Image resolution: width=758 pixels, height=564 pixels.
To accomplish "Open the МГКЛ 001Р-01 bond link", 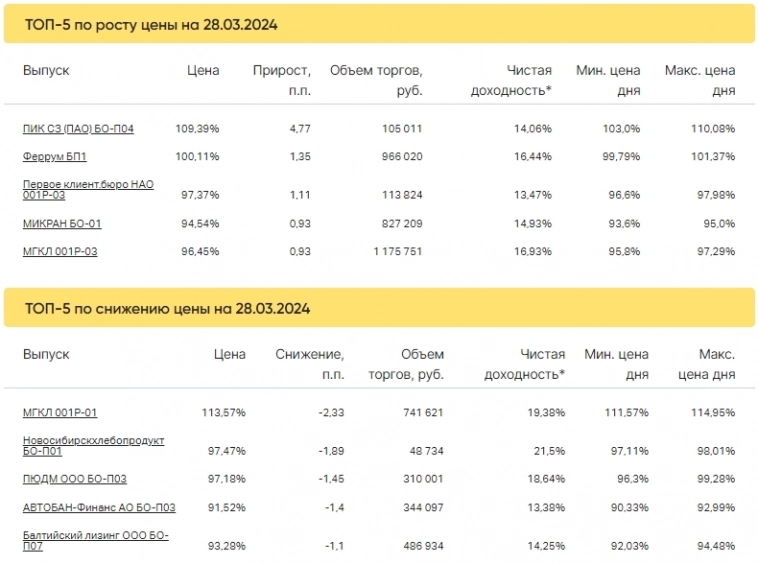I will tap(60, 412).
